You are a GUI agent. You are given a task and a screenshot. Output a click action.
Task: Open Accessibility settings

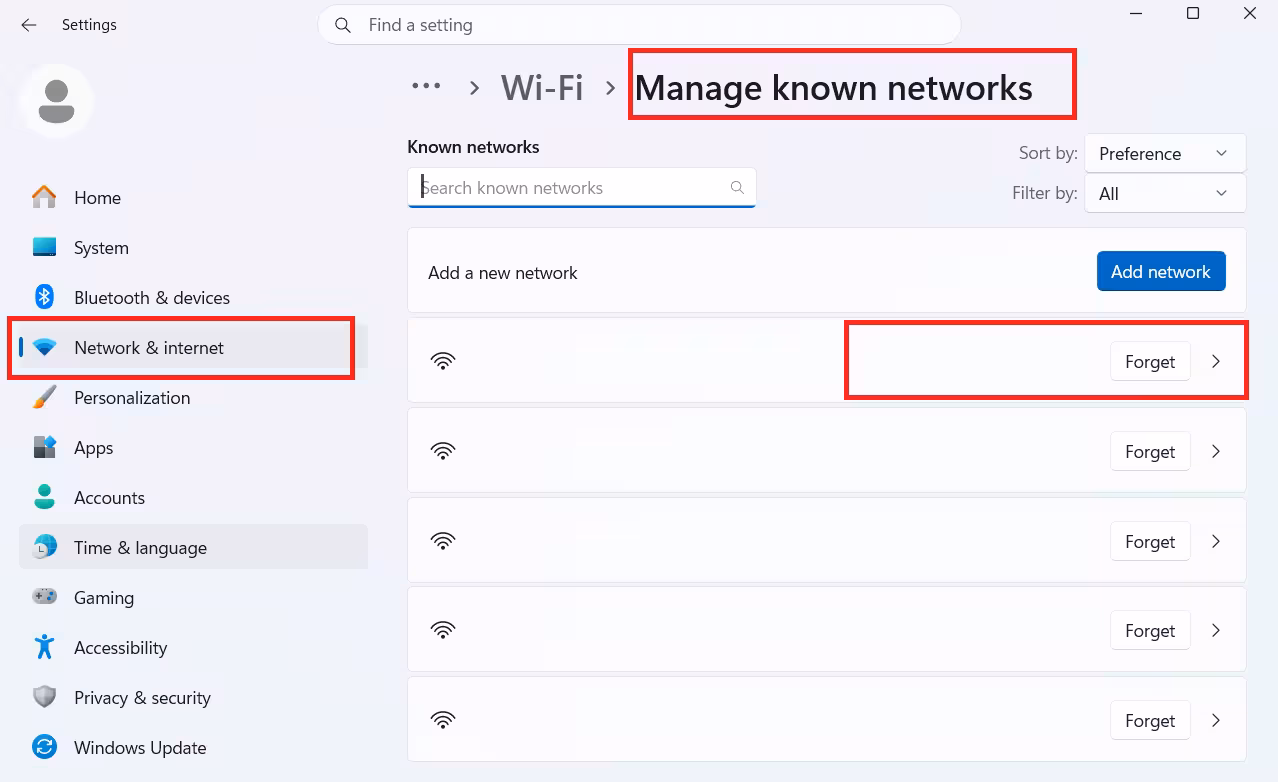pos(193,647)
